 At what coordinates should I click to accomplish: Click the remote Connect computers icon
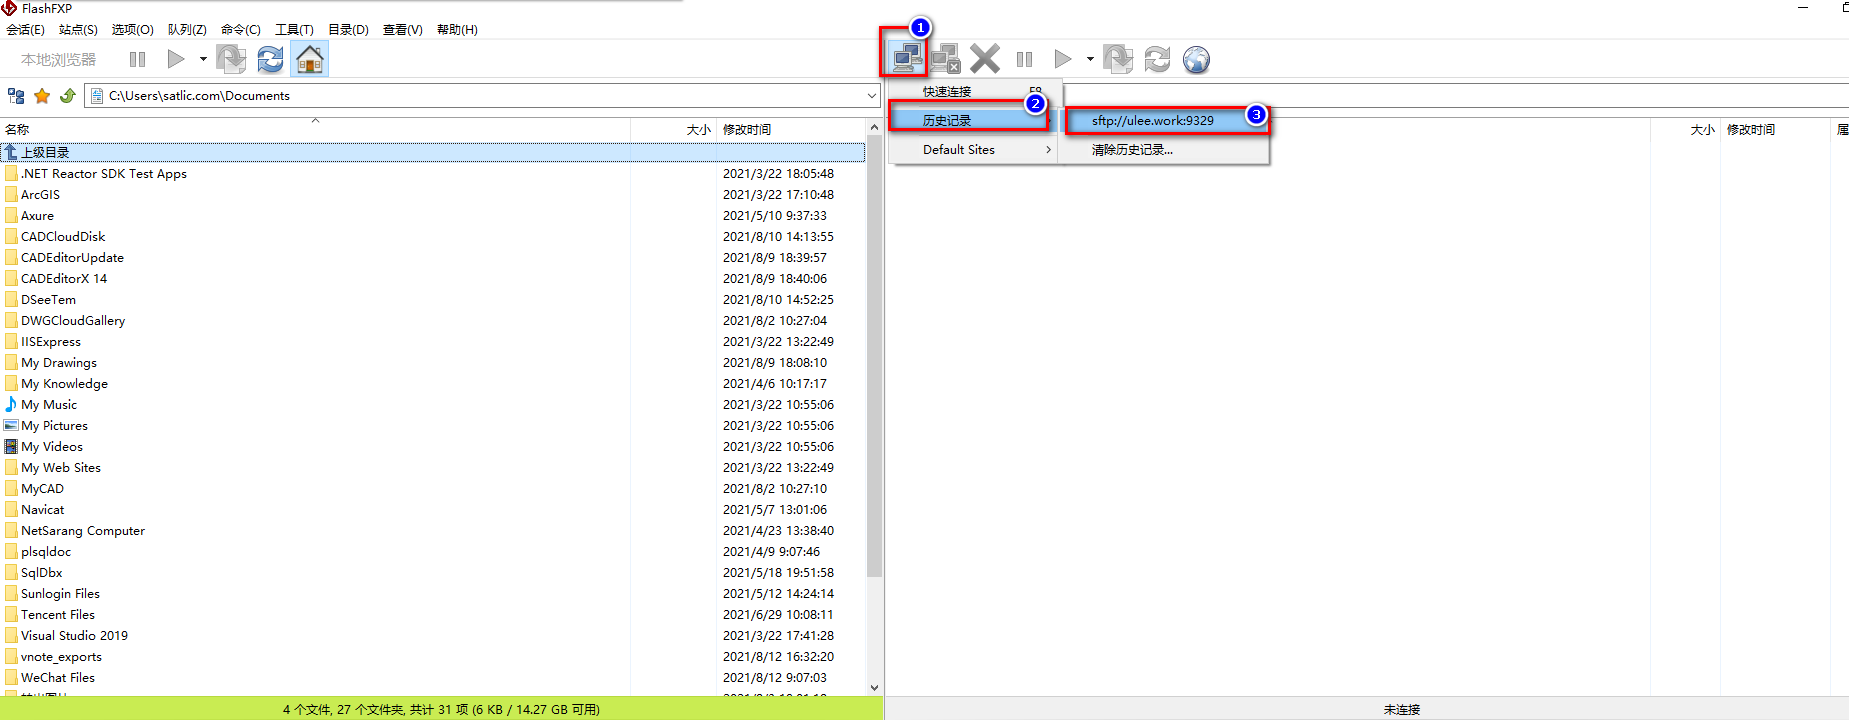907,58
